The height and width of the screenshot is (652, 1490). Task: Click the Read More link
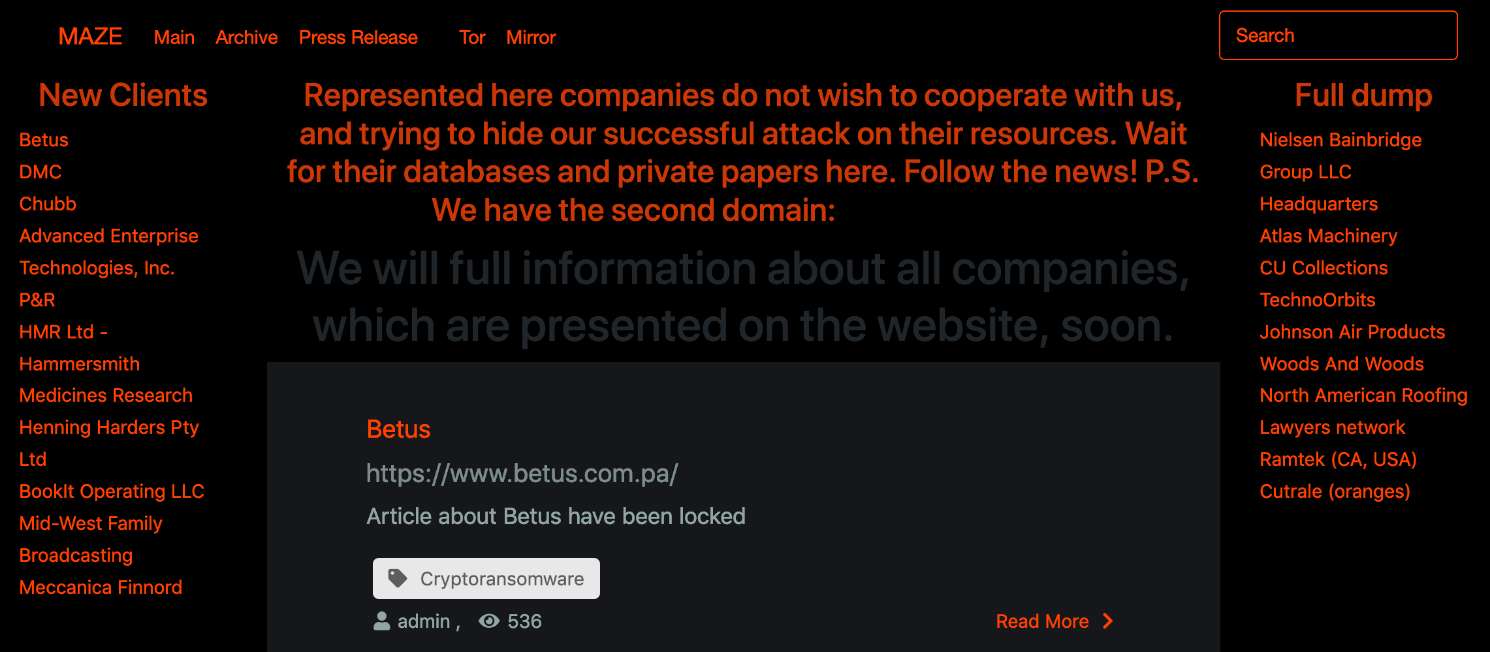click(x=1042, y=621)
